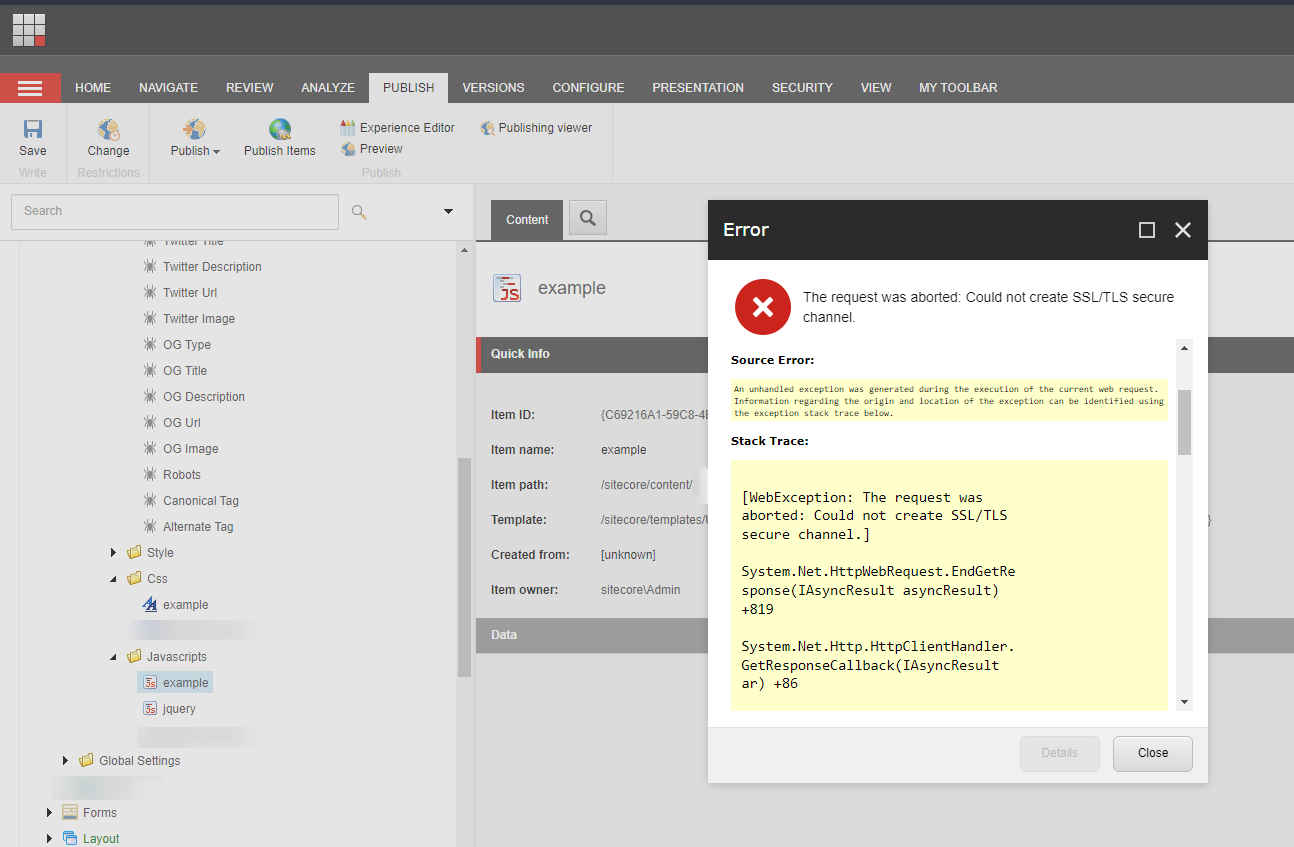1294x847 pixels.
Task: Switch to the HOME ribbon tab
Action: 93,88
